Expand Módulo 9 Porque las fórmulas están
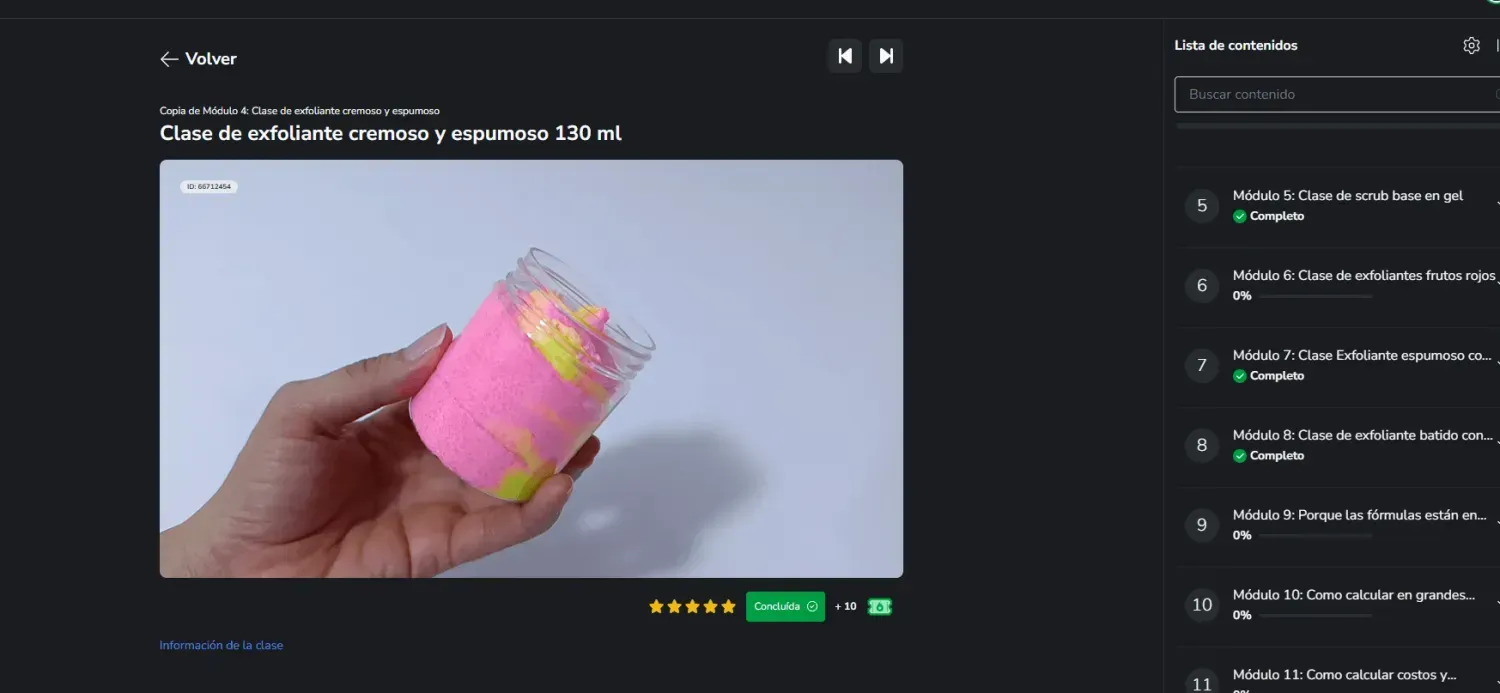1500x693 pixels. 1340,525
